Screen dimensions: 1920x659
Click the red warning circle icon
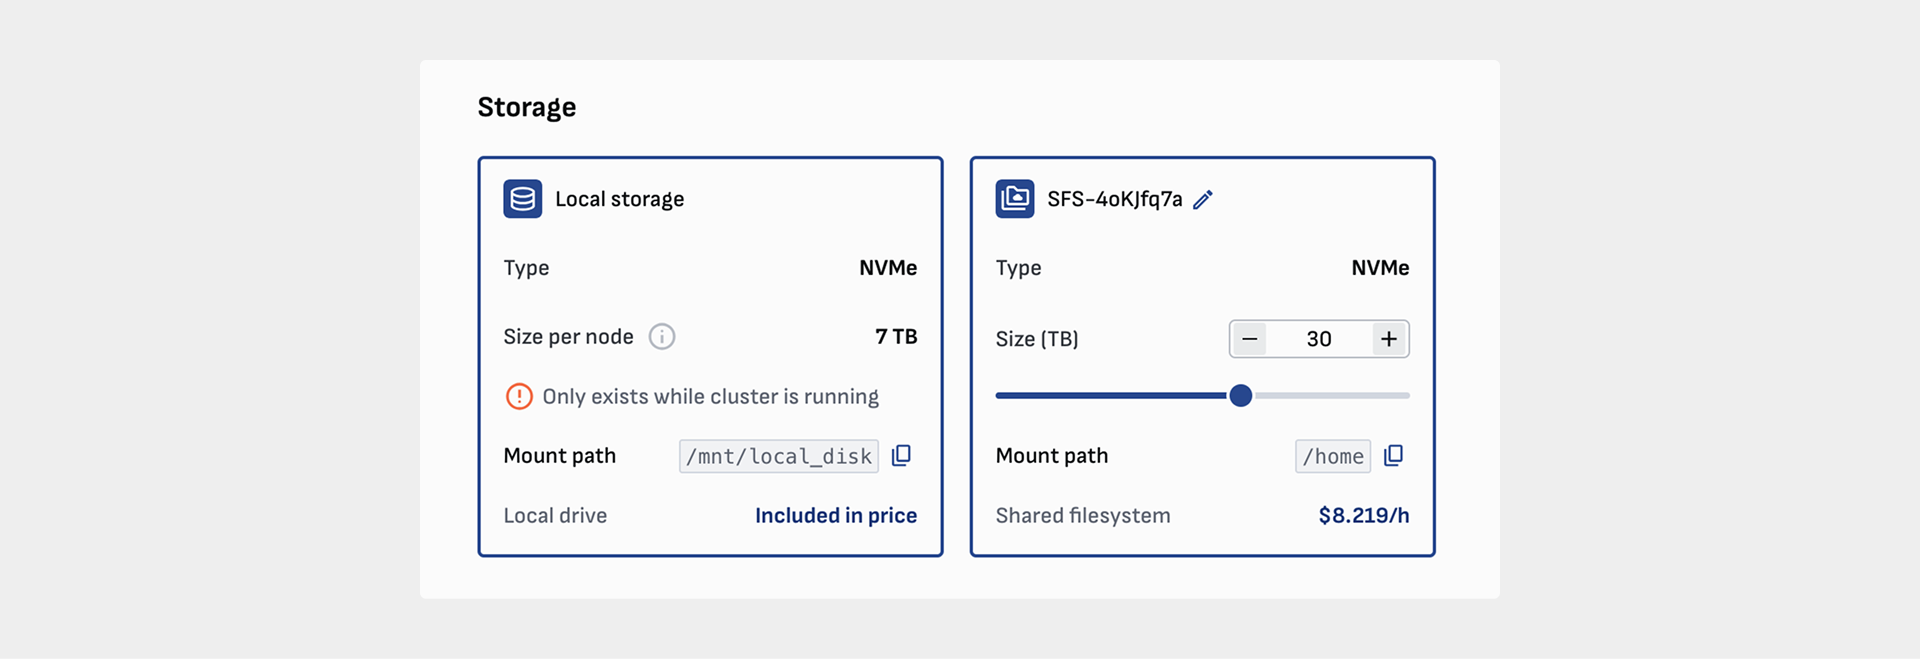519,397
